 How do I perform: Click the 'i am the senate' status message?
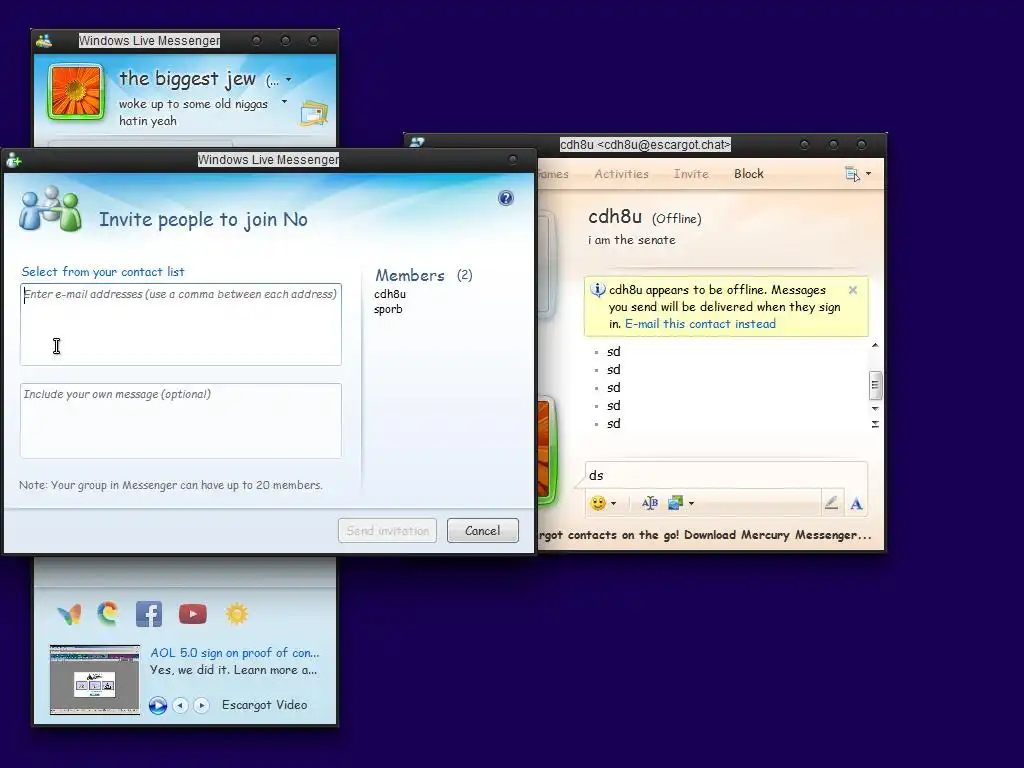[632, 240]
